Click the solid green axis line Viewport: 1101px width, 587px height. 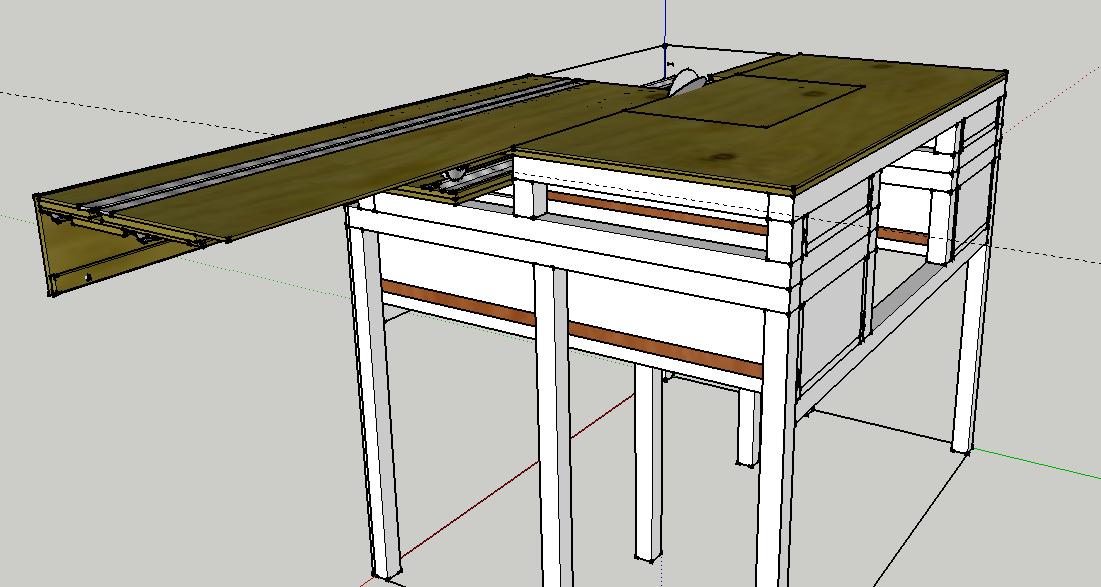pos(1036,465)
